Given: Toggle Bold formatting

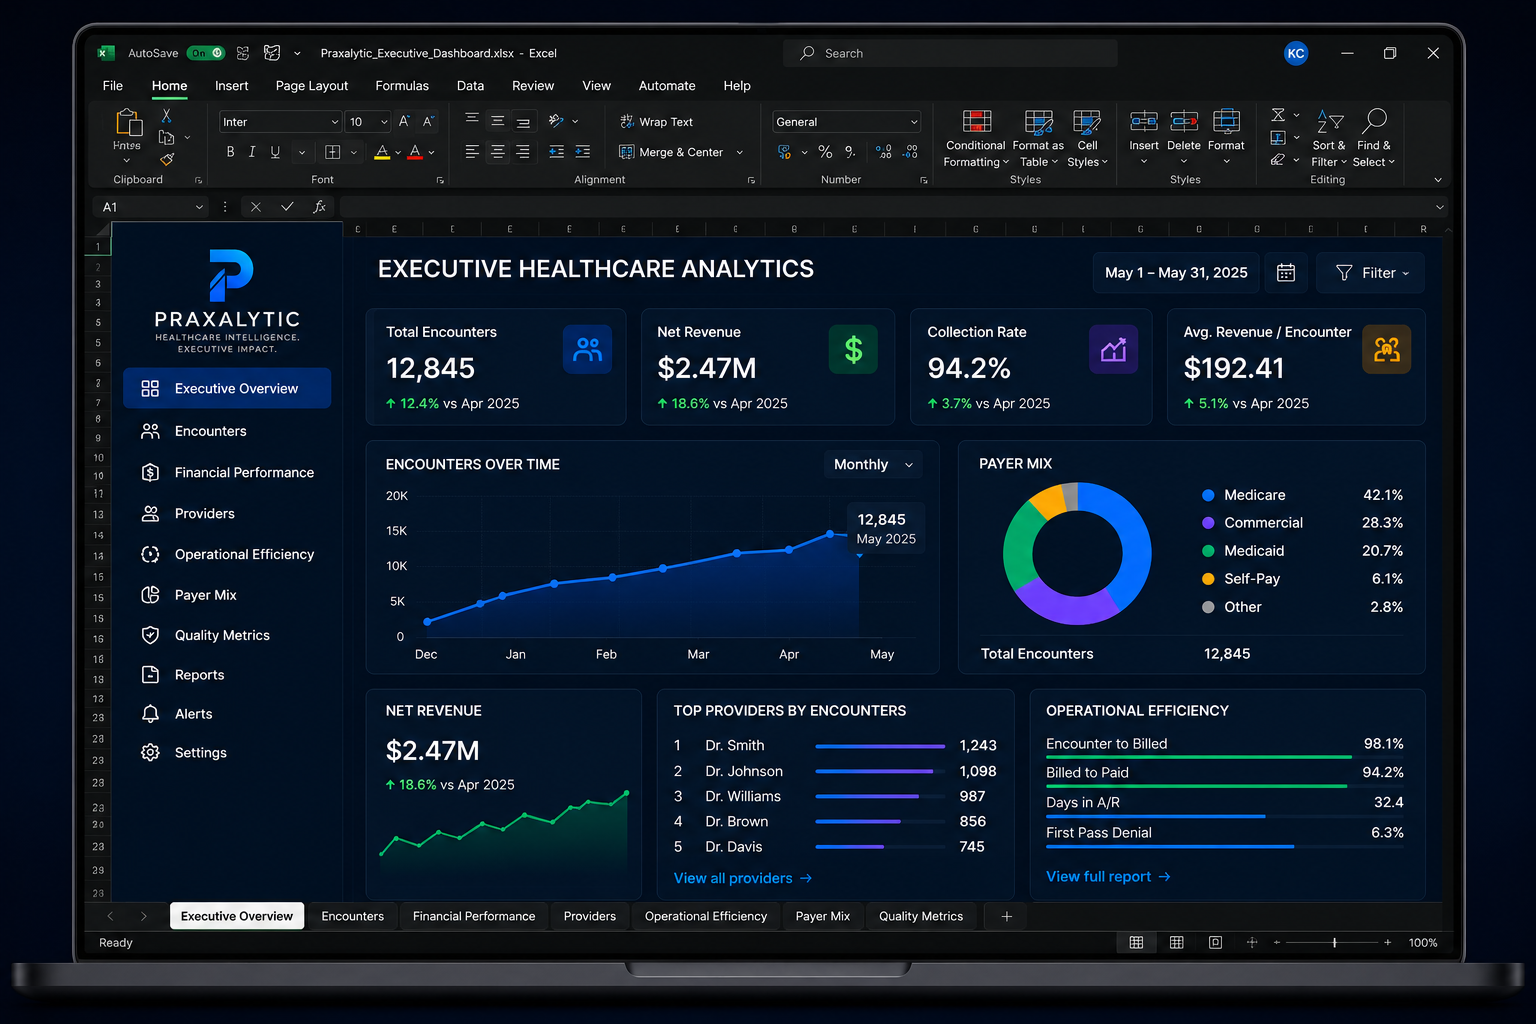Looking at the screenshot, I should pos(230,152).
